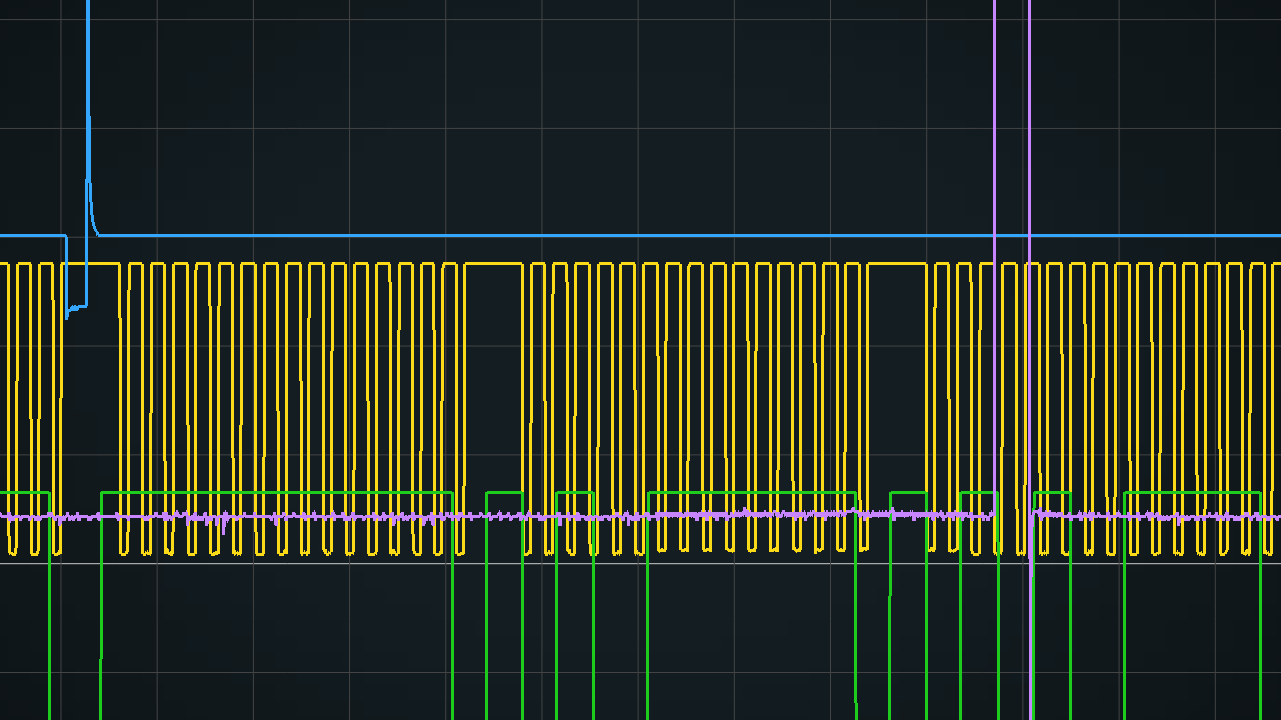Select the widest green pulse top edge

tap(277, 492)
